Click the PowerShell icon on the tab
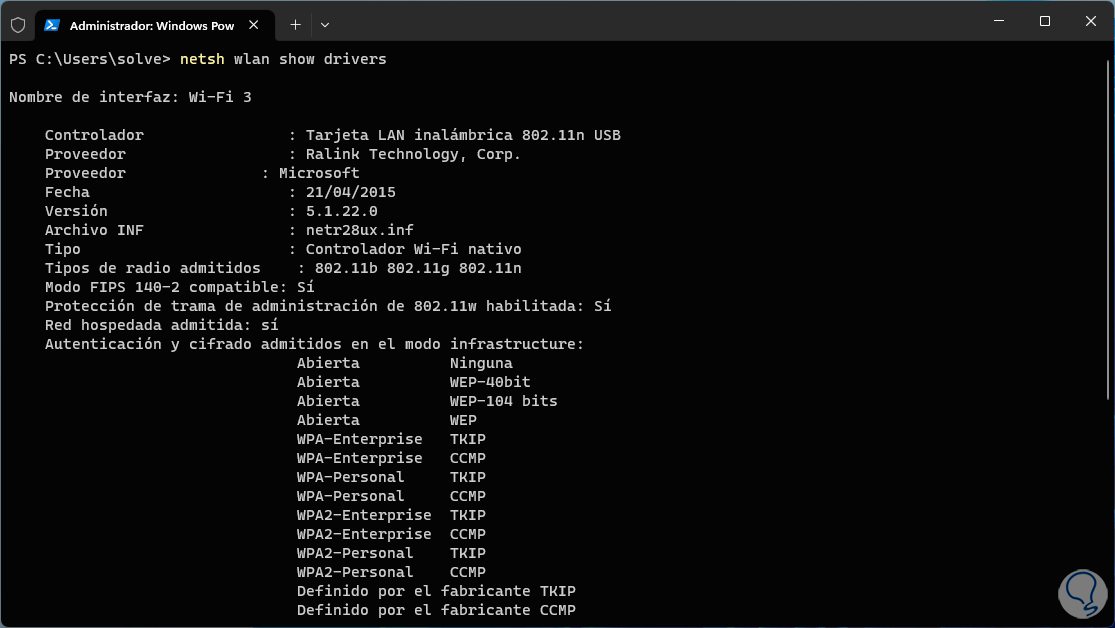This screenshot has height=628, width=1115. click(x=52, y=24)
